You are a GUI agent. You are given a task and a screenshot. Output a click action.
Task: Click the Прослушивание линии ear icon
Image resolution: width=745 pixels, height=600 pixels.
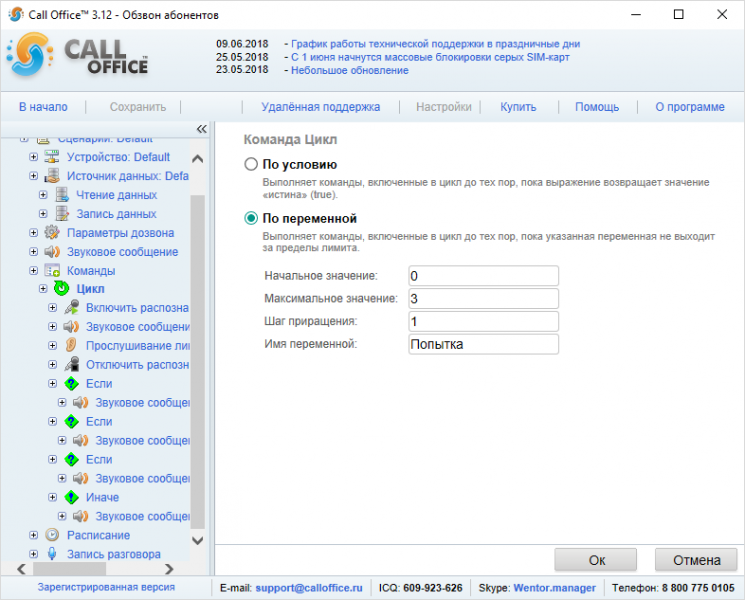tap(71, 345)
